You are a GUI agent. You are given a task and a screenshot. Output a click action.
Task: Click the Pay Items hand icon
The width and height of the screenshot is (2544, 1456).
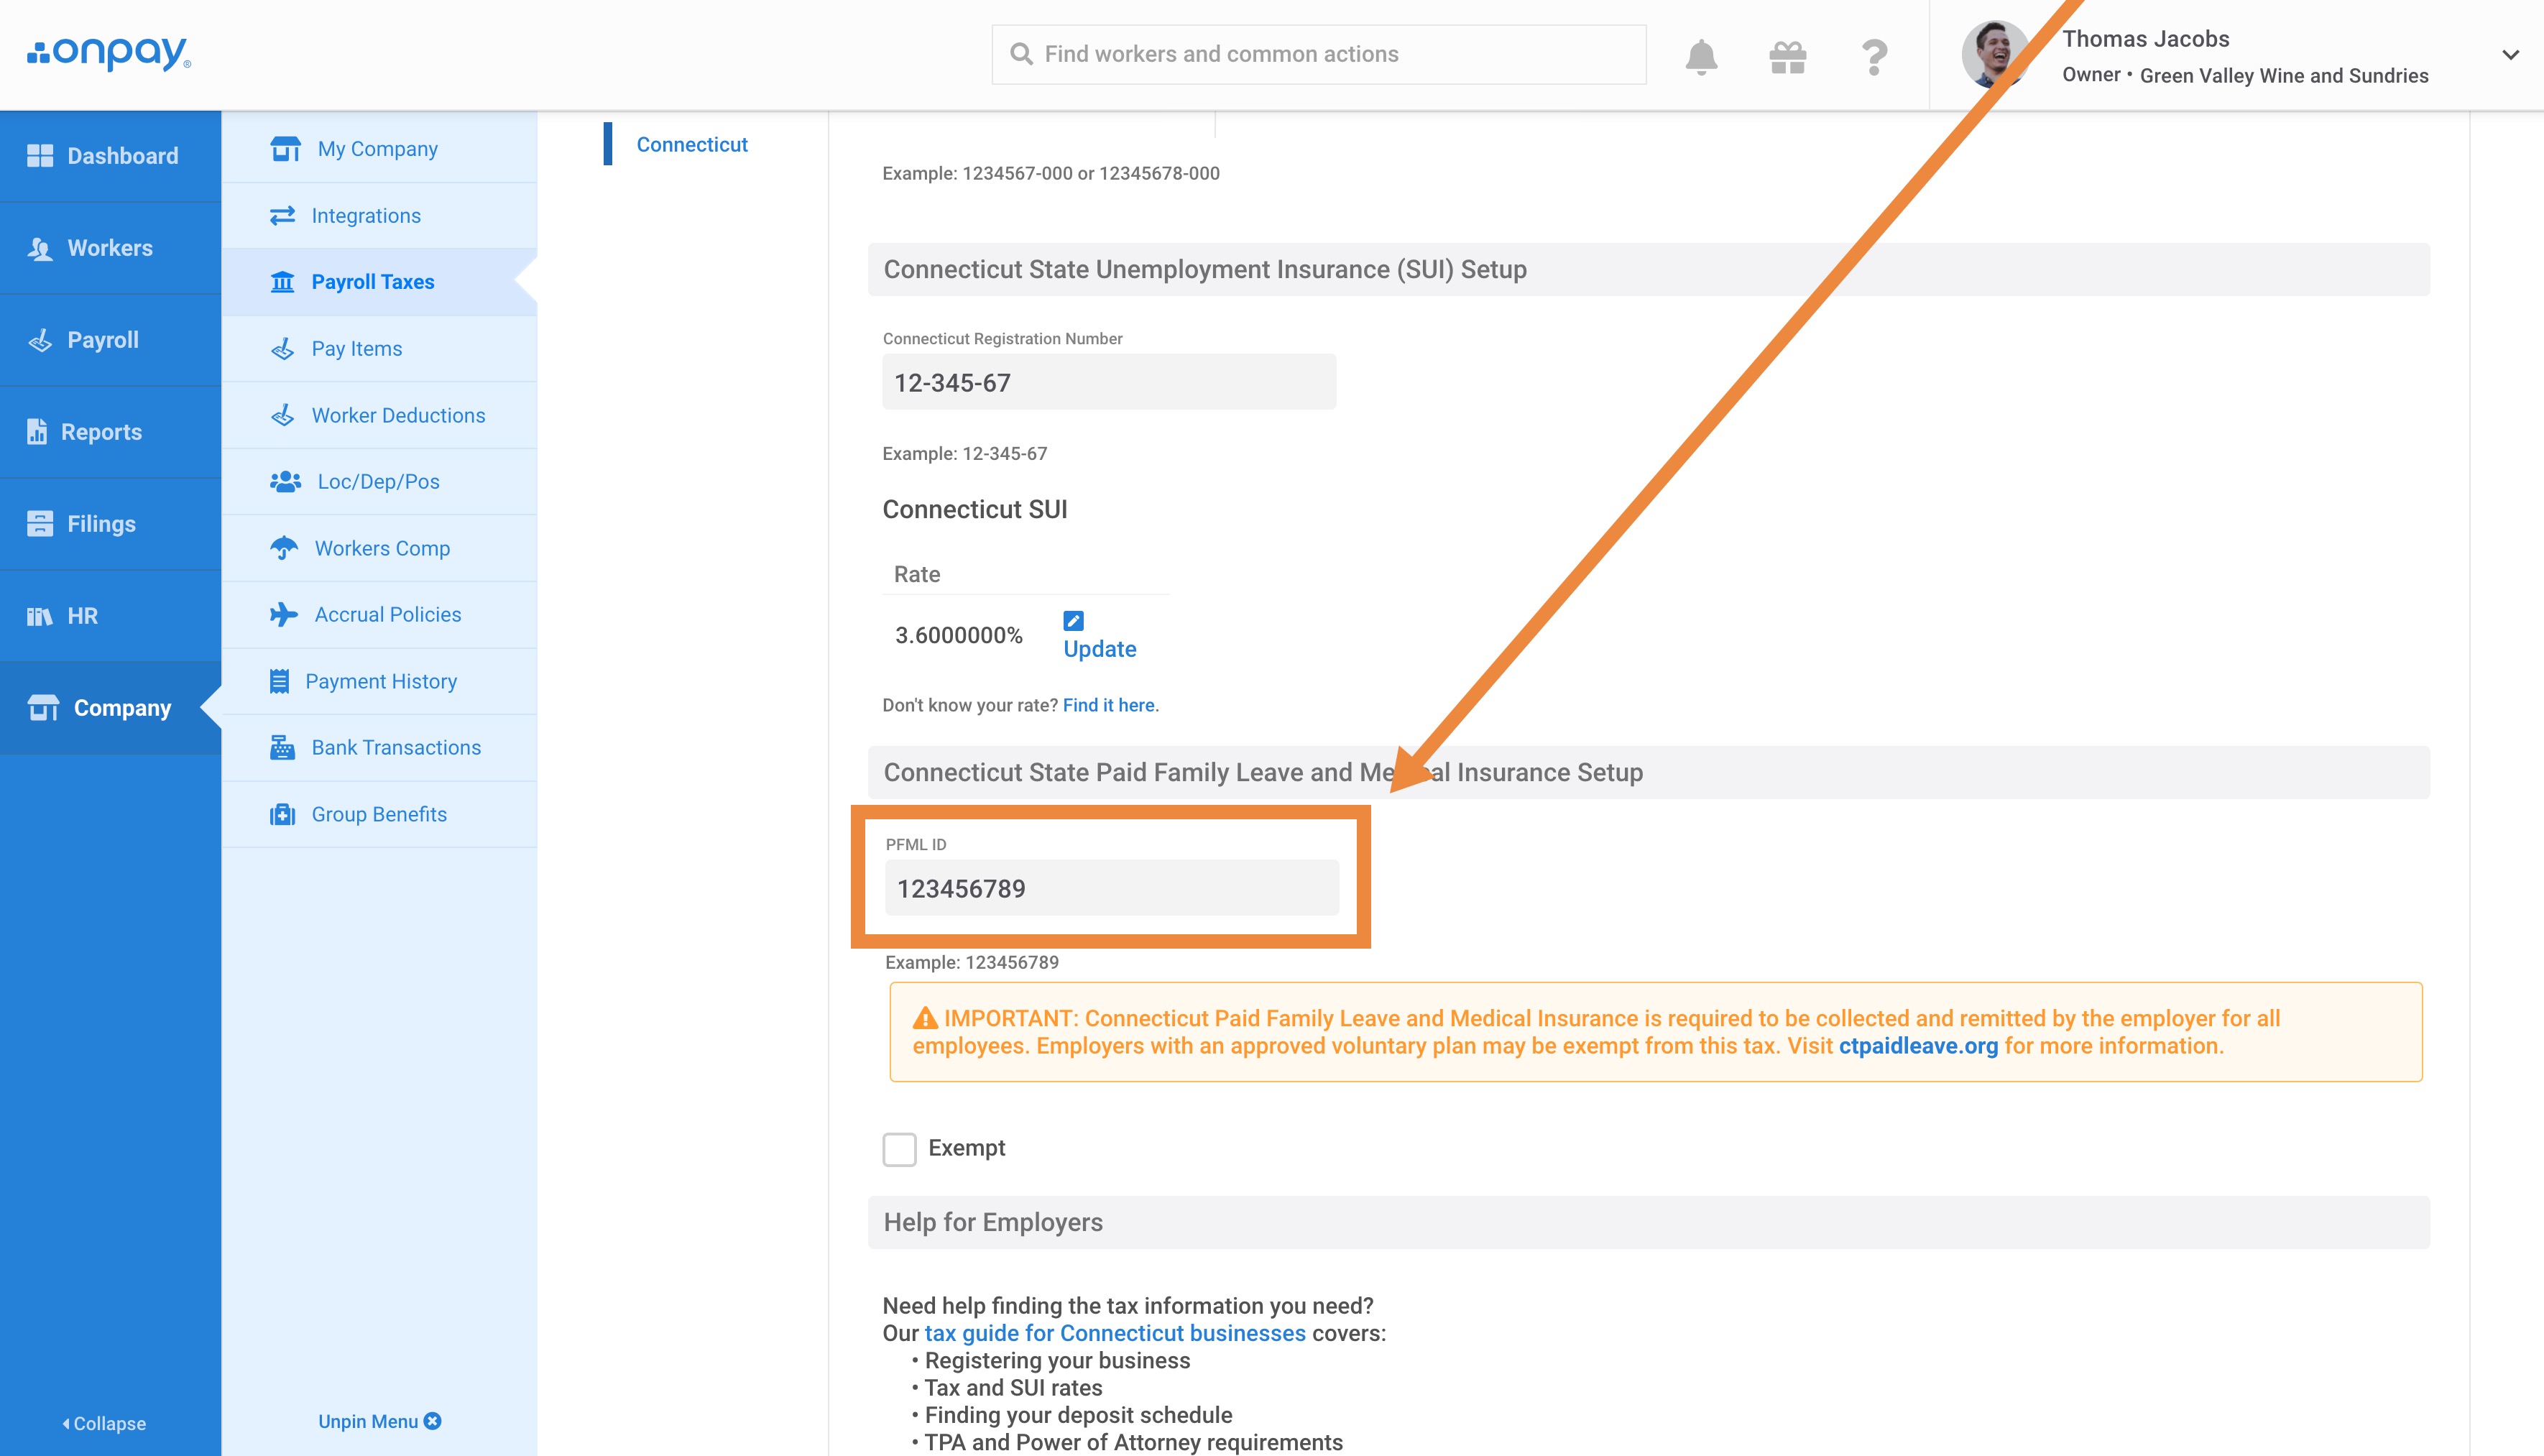[283, 348]
